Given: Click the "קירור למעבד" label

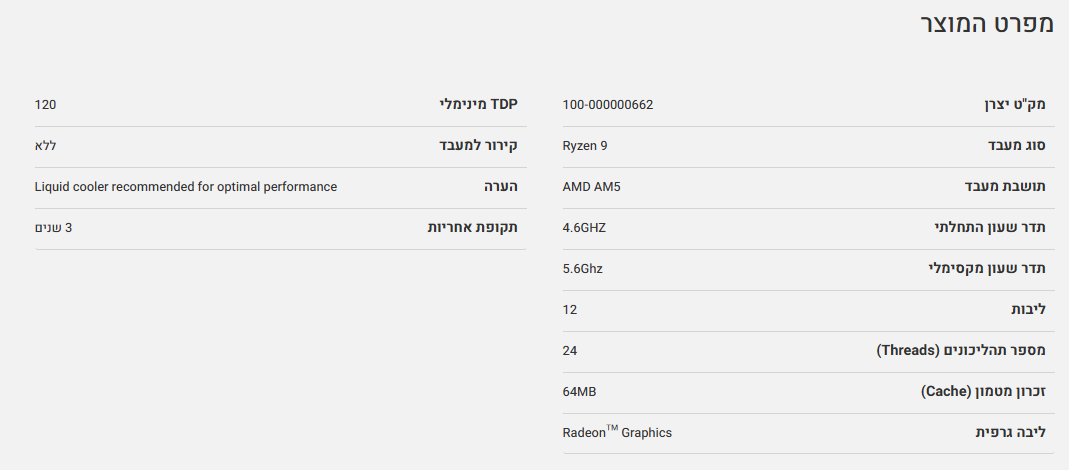Looking at the screenshot, I should (x=478, y=146).
